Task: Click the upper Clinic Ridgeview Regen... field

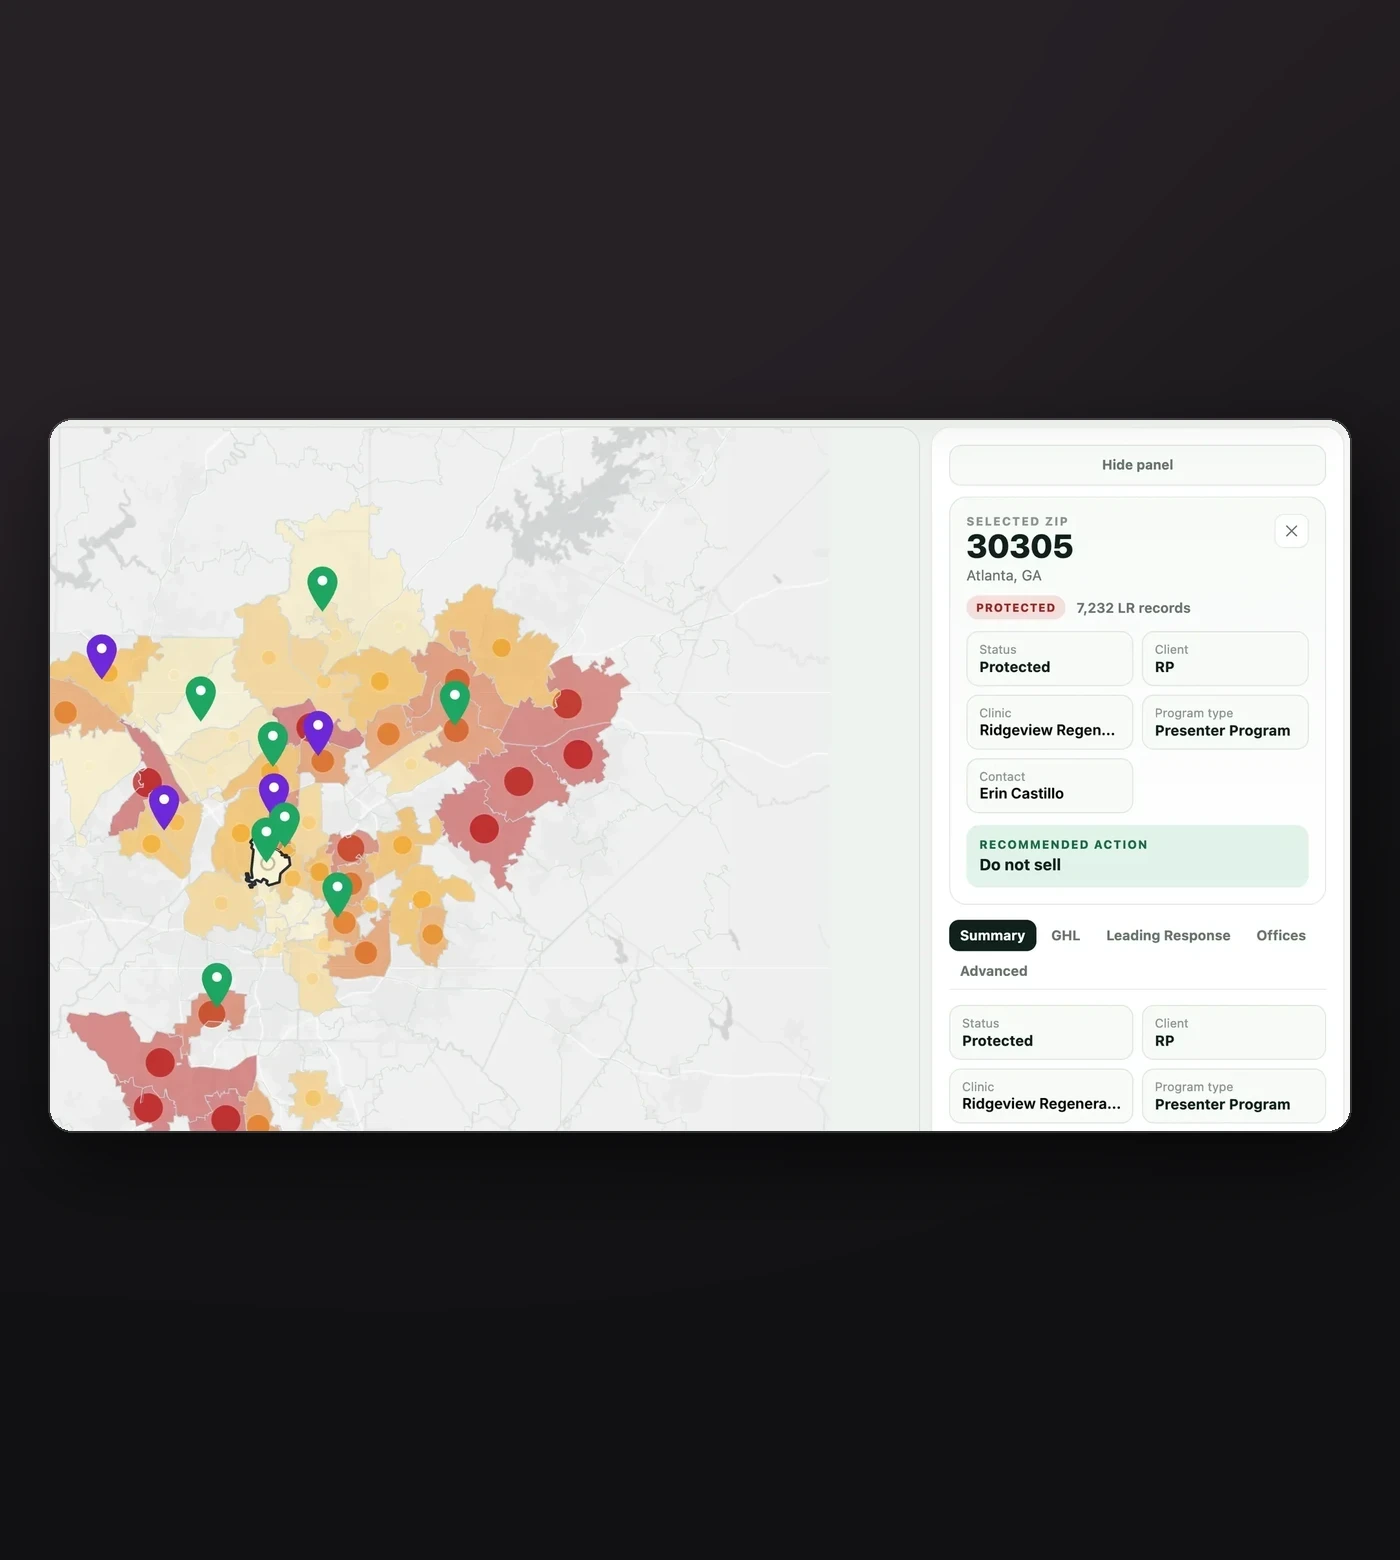Action: point(1049,722)
